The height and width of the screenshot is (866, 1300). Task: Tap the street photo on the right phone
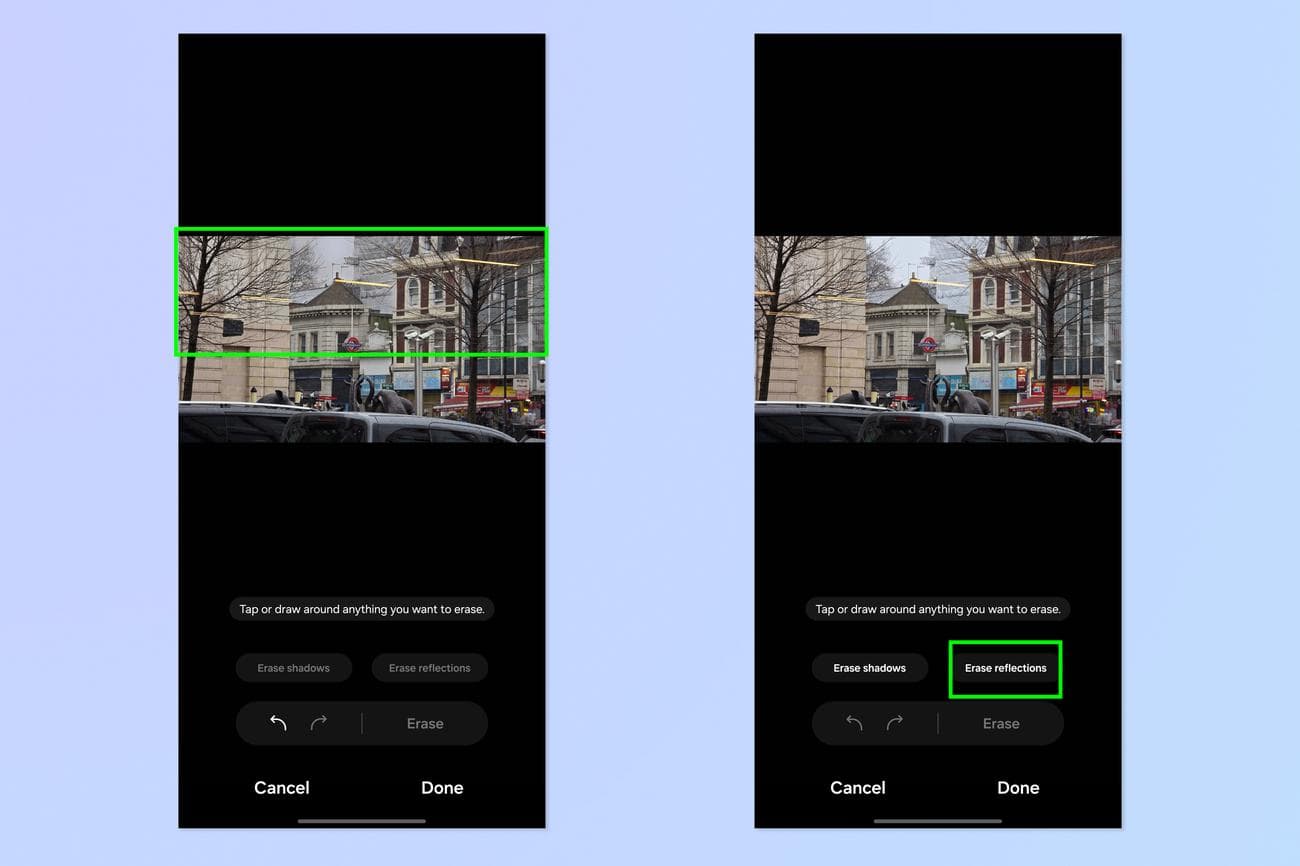[x=938, y=339]
